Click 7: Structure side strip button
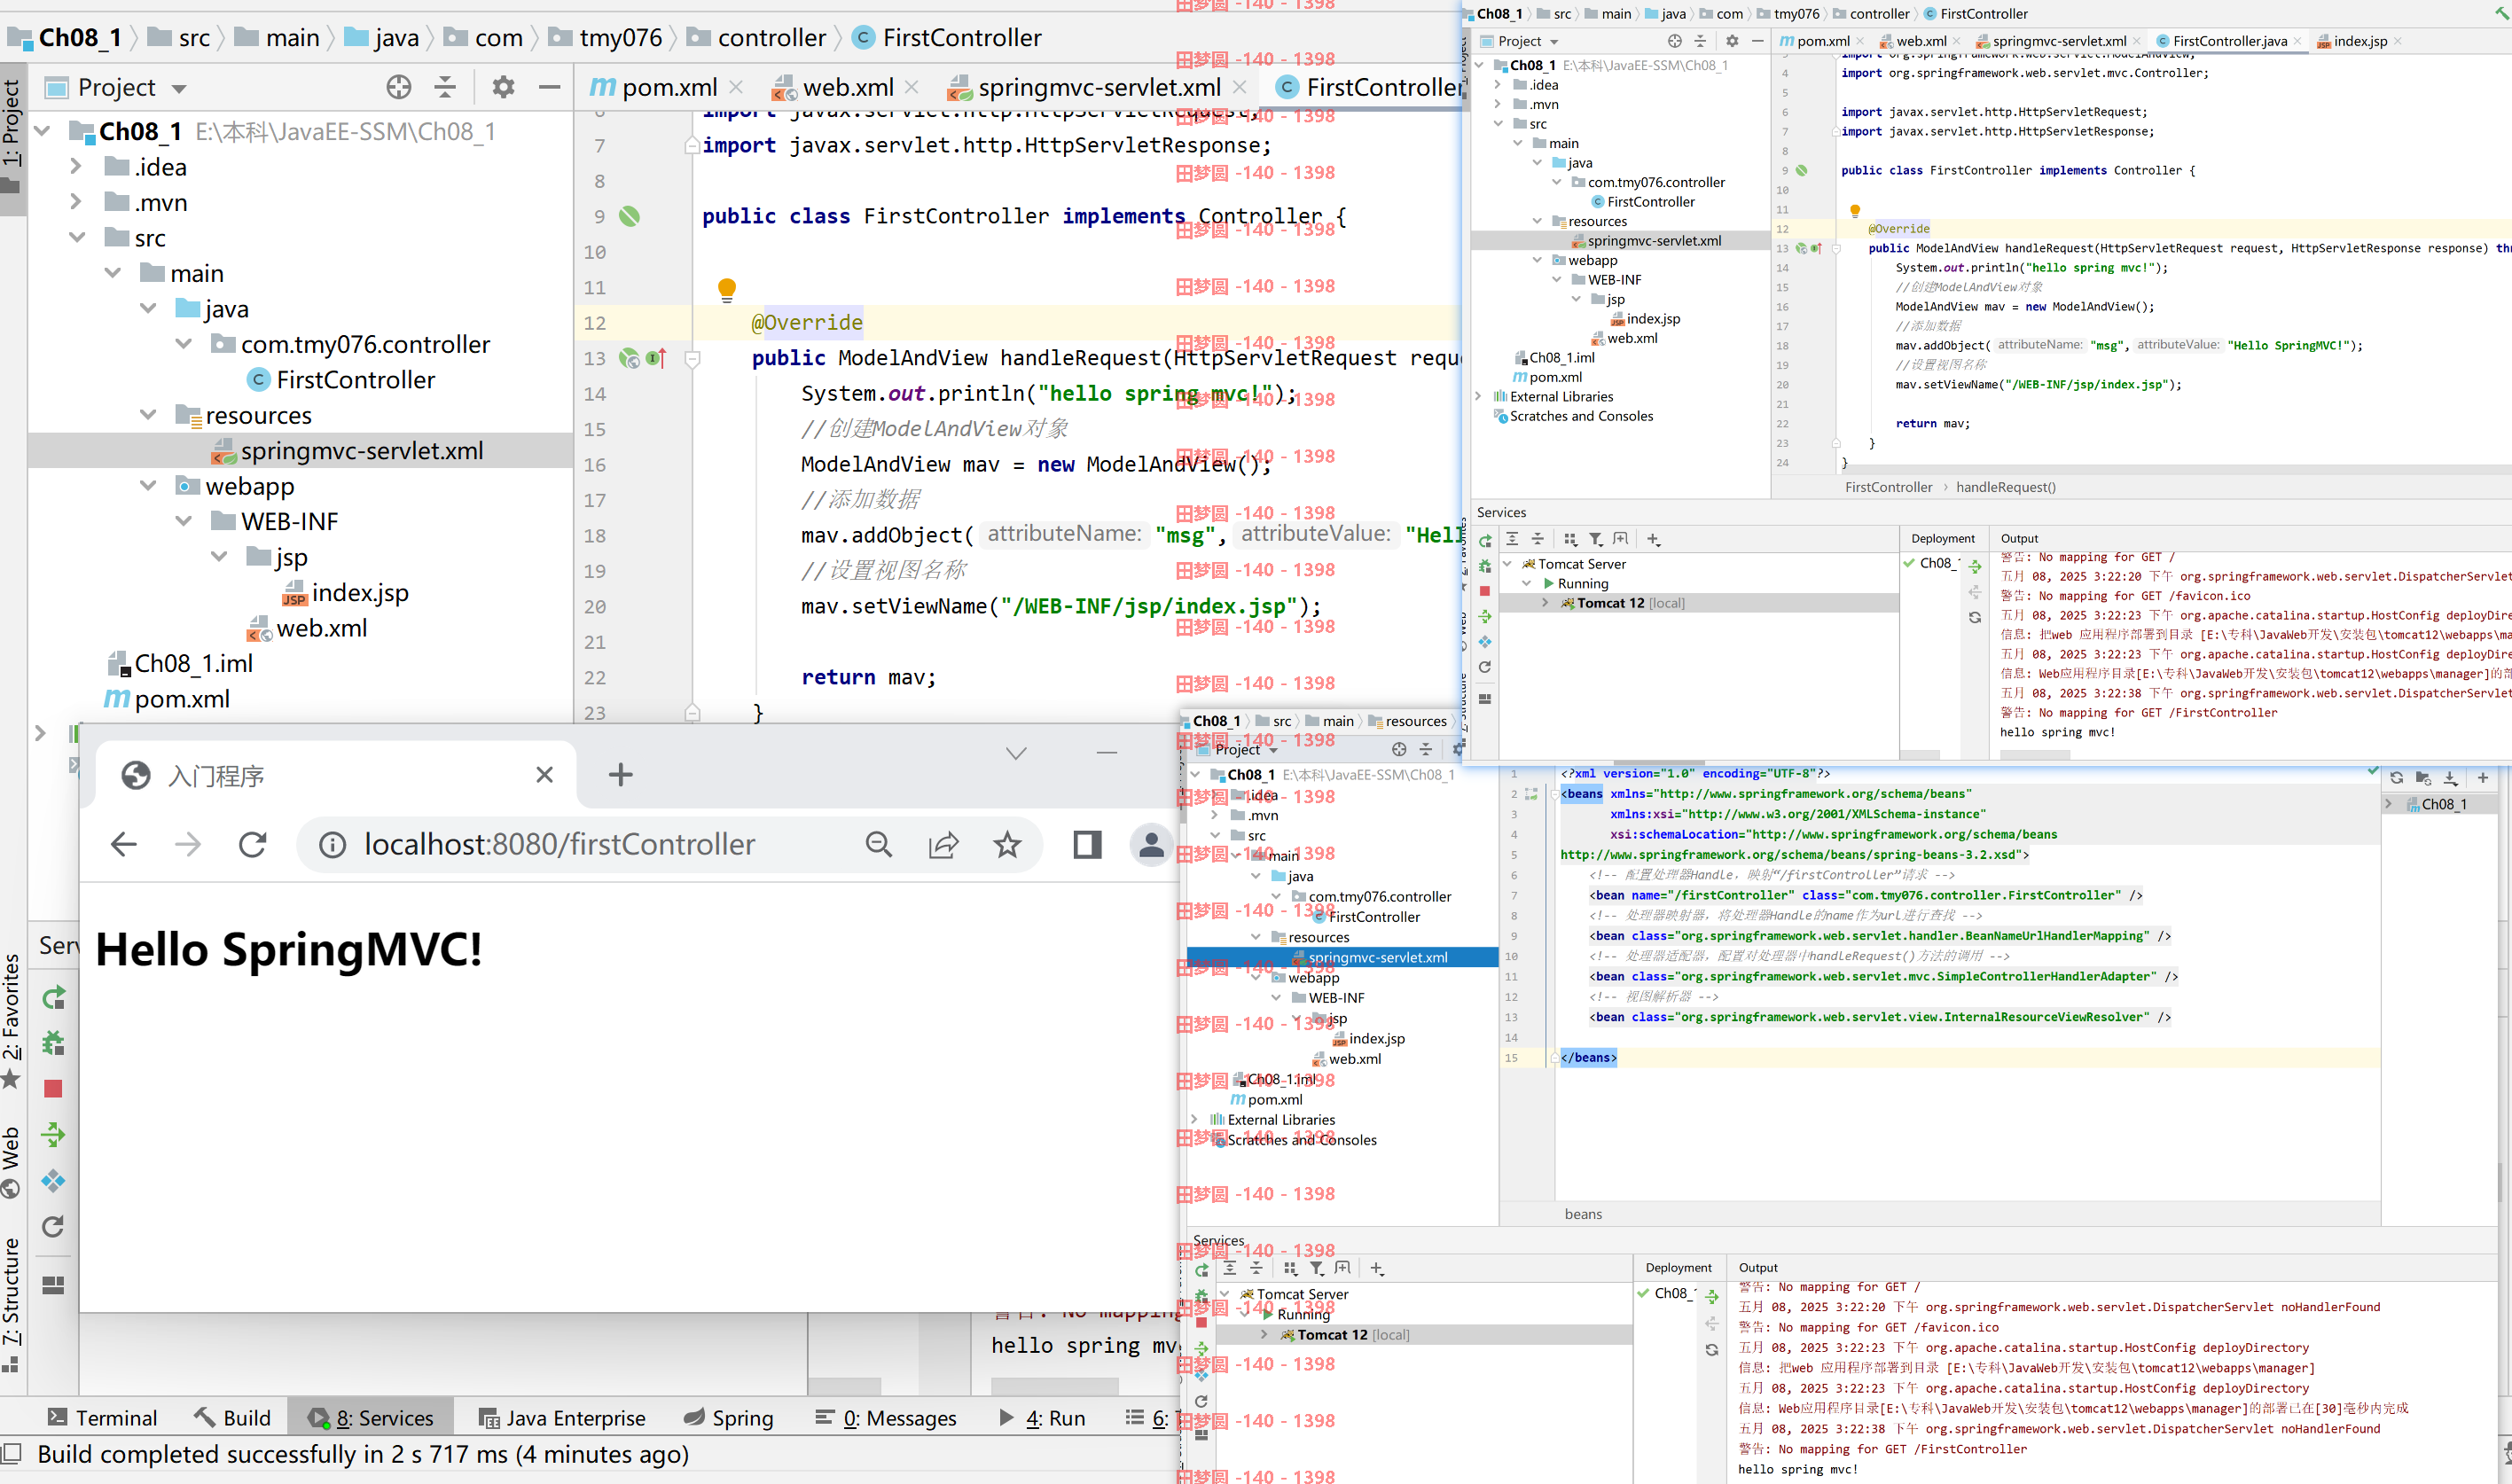Viewport: 2512px width, 1484px height. pos(11,1305)
